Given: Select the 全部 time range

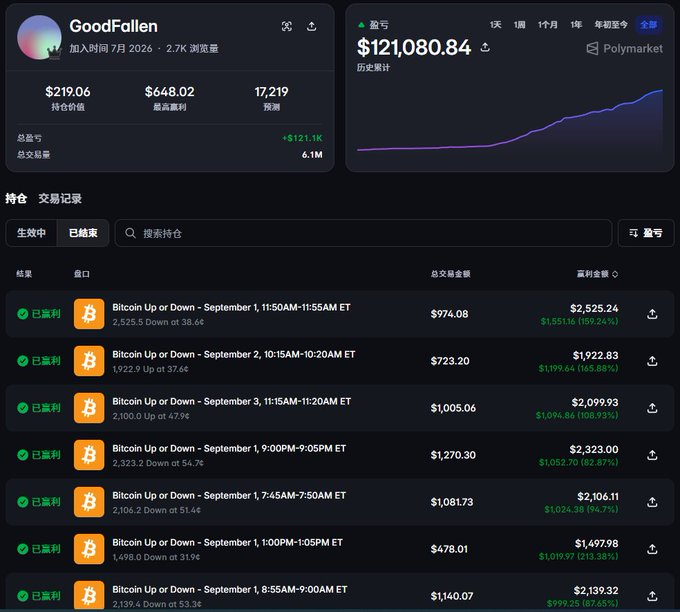Looking at the screenshot, I should (x=649, y=25).
